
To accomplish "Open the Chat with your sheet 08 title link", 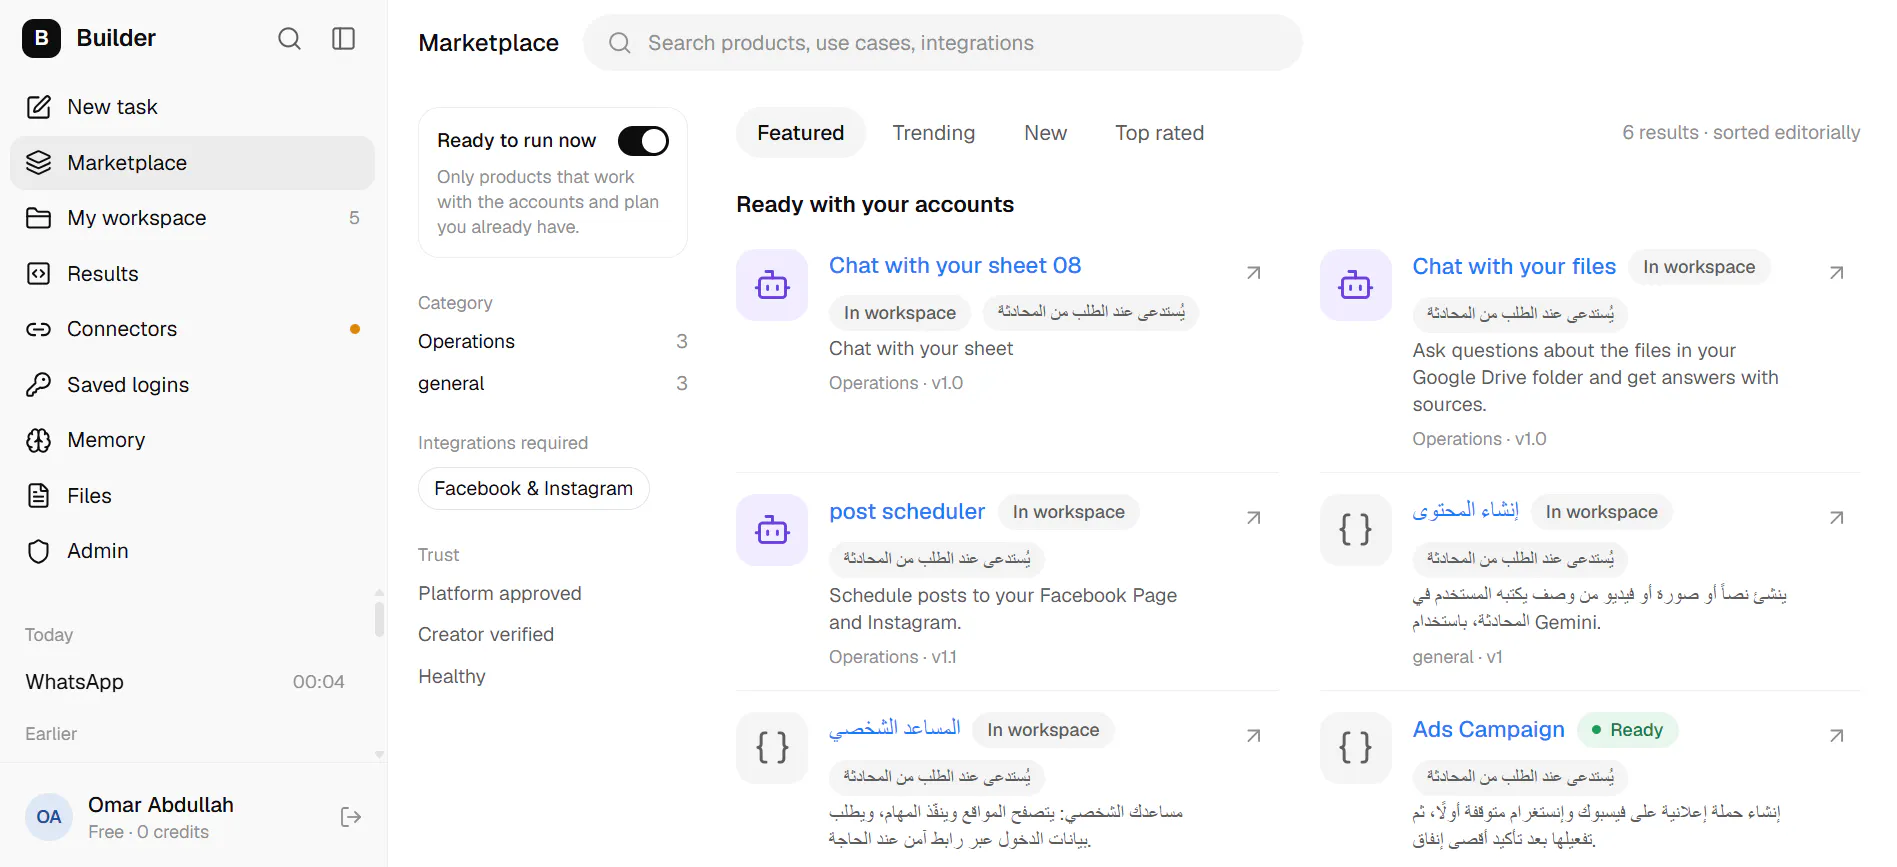I will (x=955, y=266).
